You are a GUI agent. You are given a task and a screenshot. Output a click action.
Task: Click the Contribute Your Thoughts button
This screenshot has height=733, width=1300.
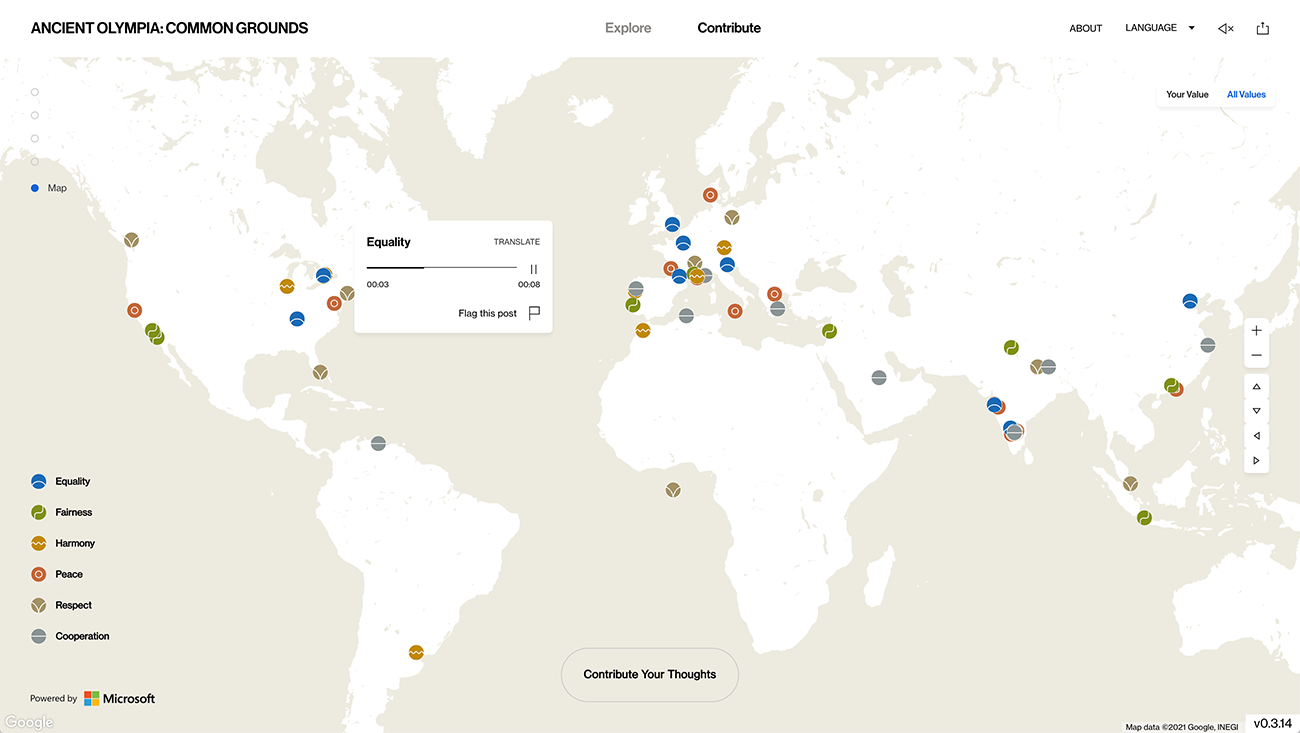click(650, 675)
